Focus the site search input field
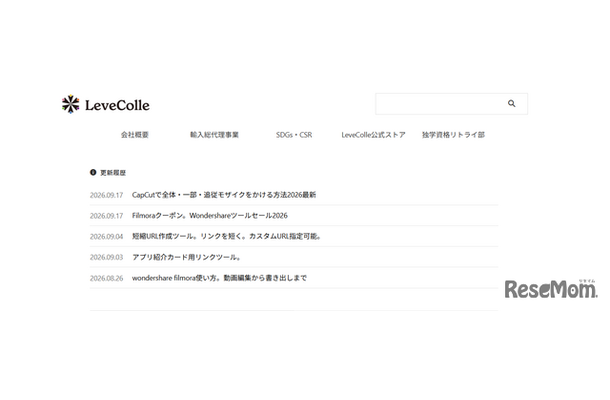 click(451, 104)
